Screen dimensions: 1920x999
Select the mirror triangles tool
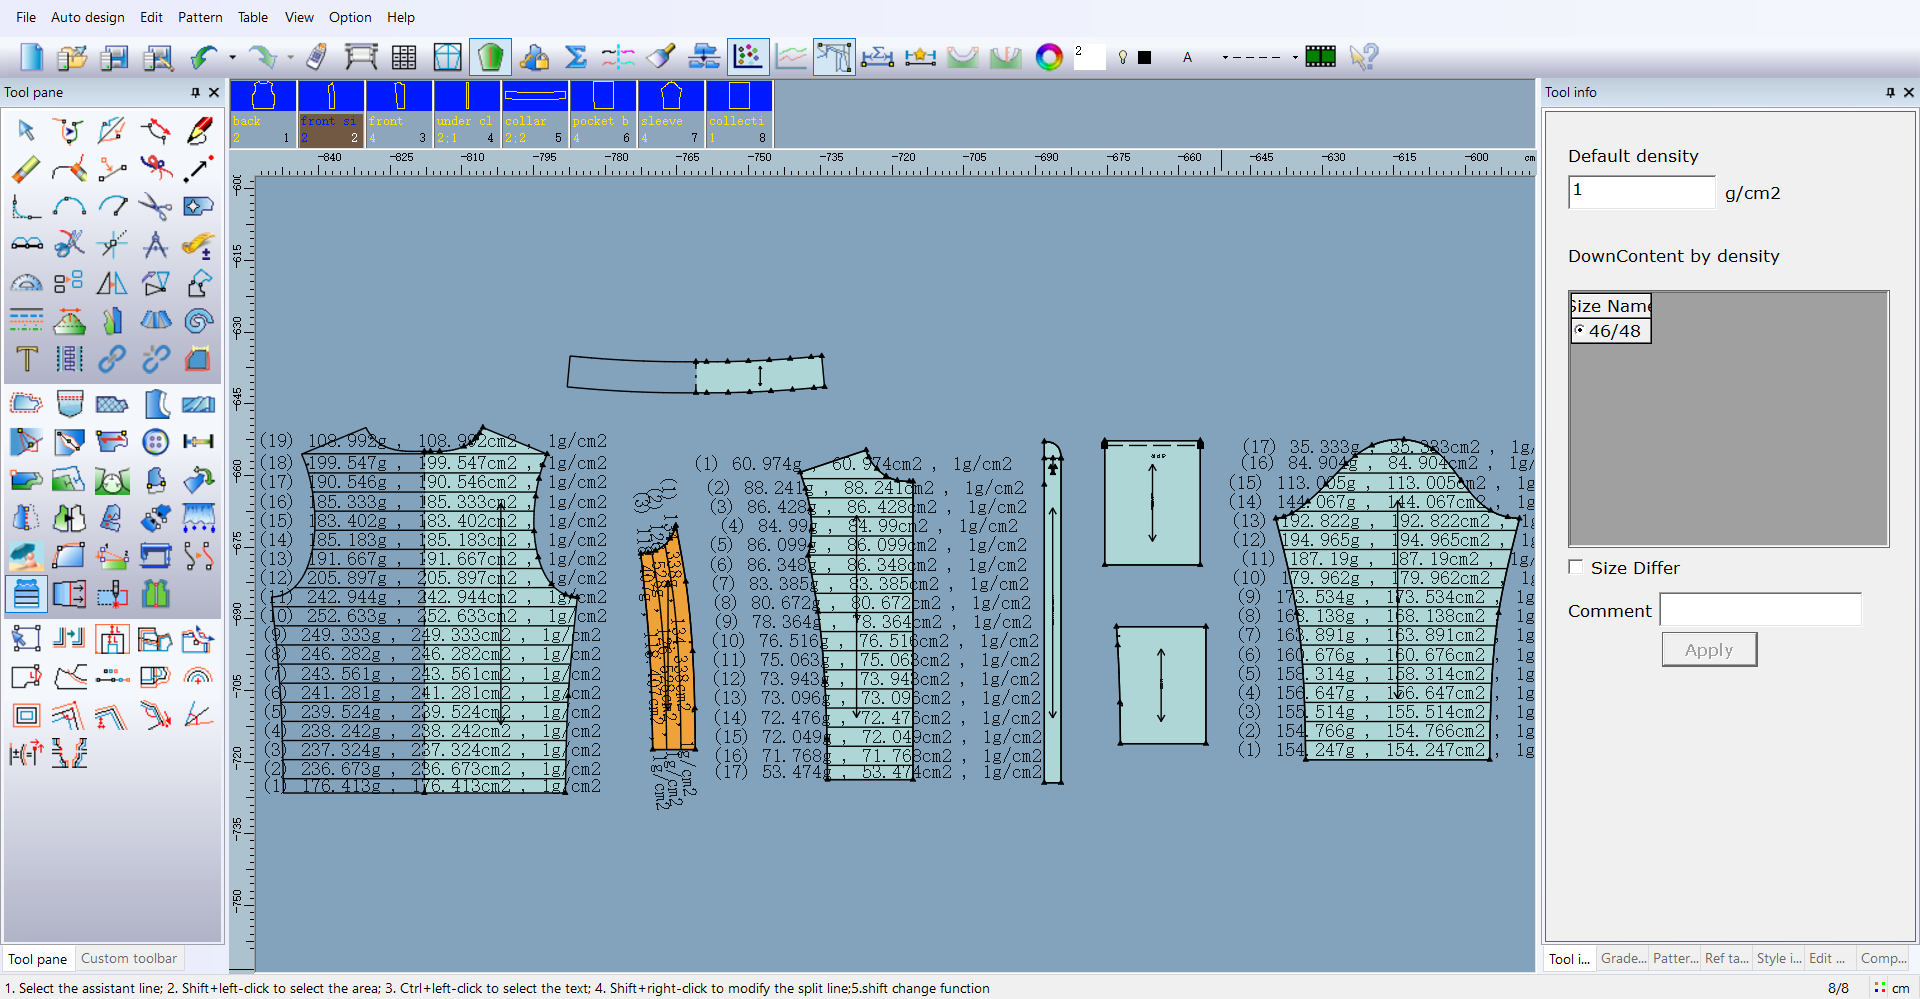112,283
